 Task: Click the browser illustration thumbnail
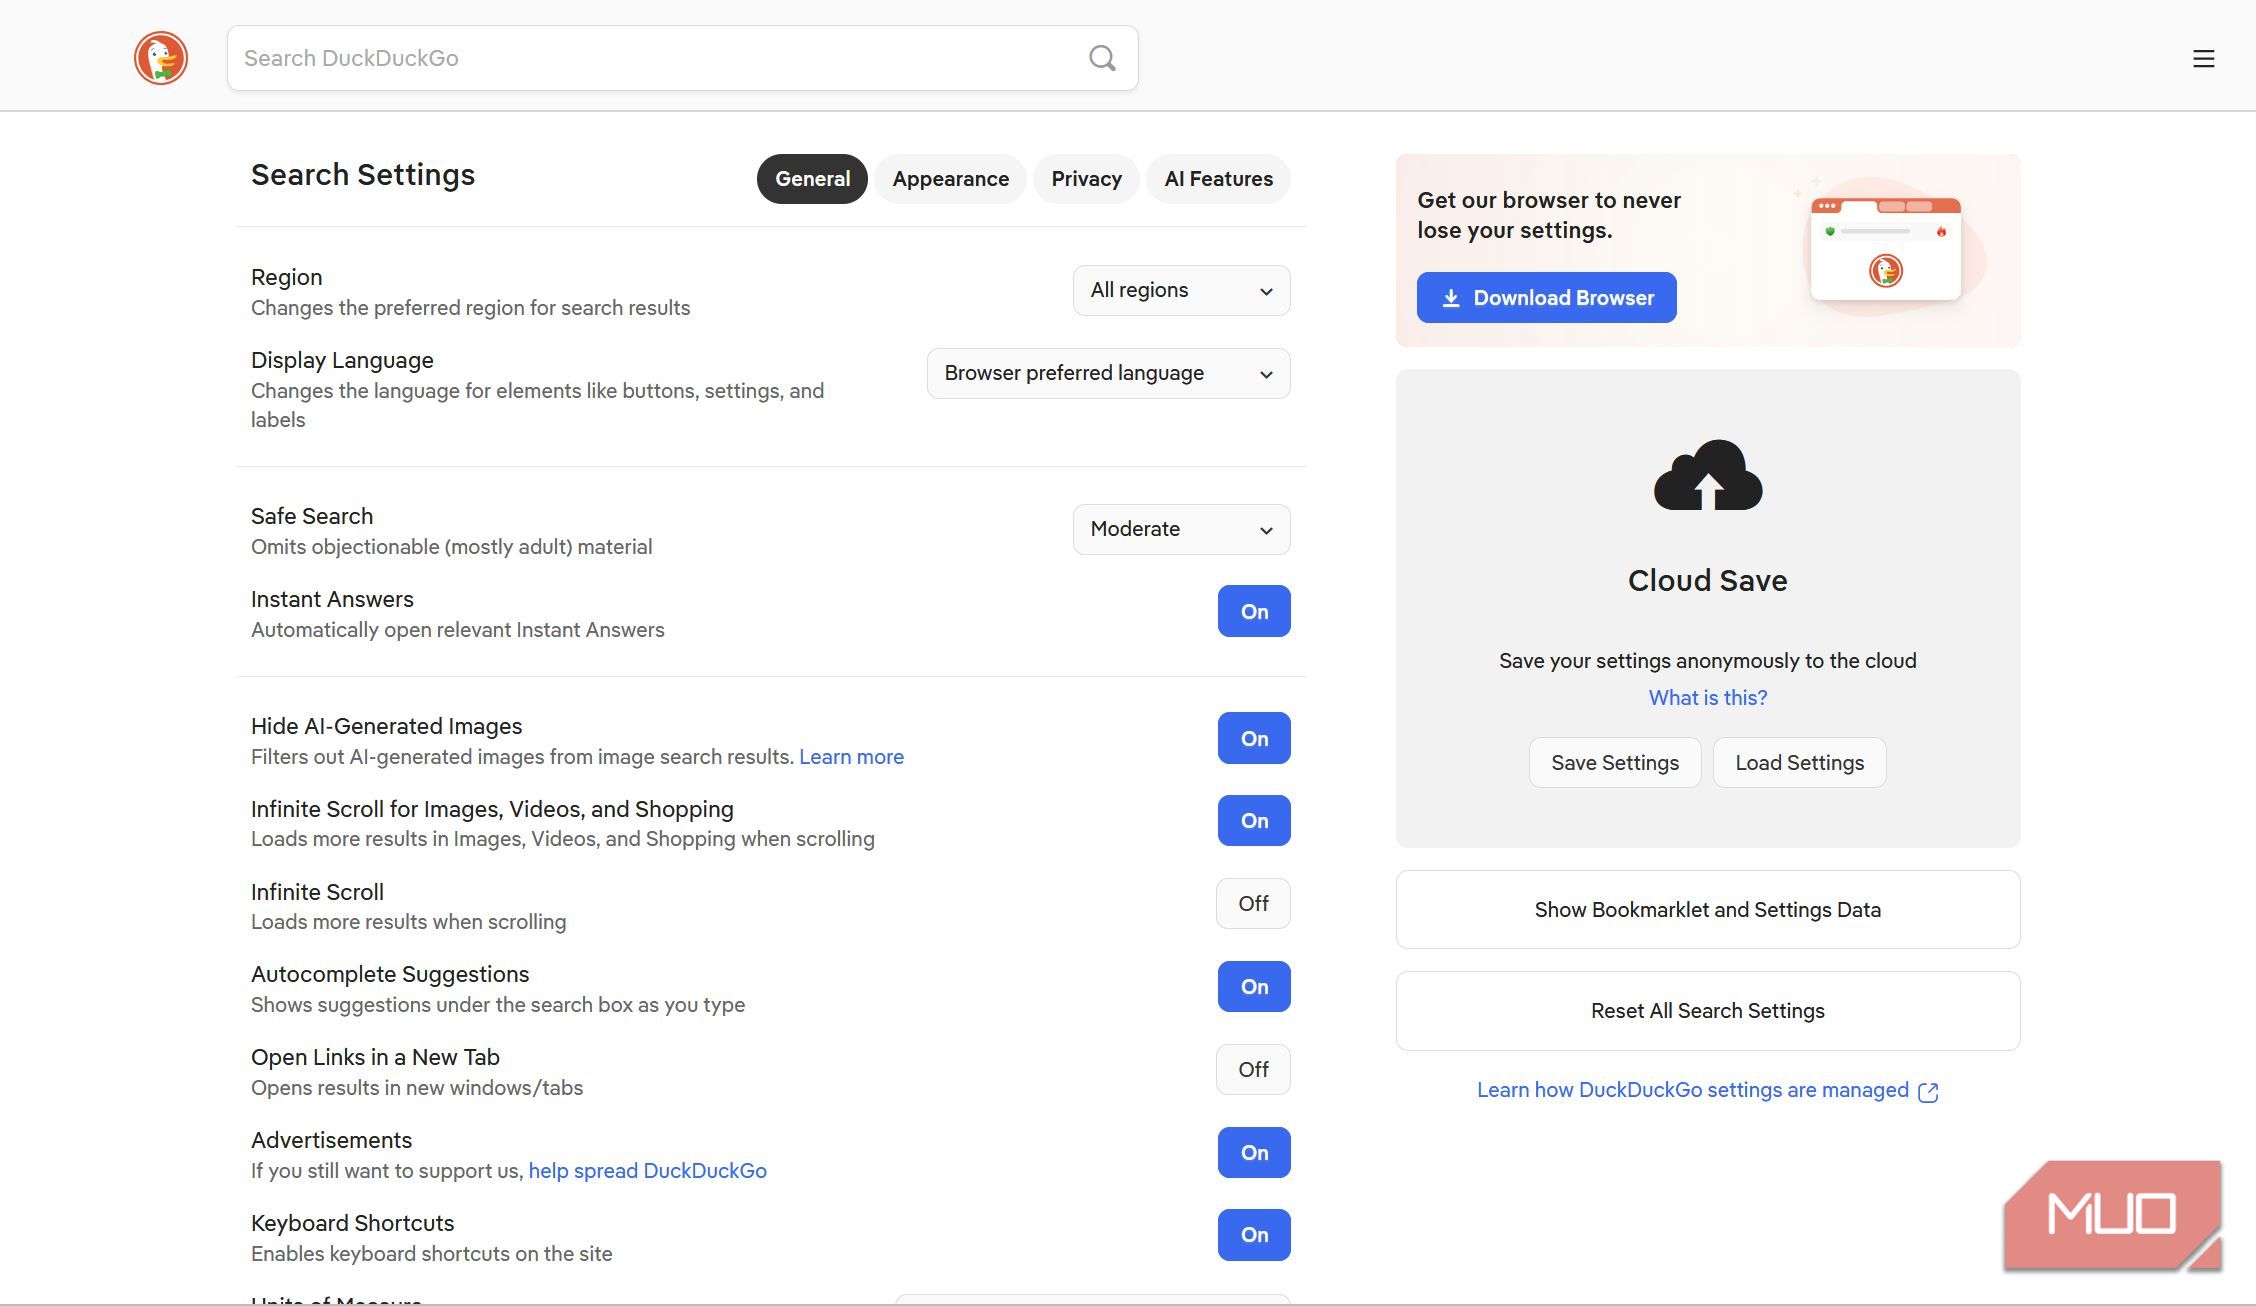click(x=1886, y=249)
